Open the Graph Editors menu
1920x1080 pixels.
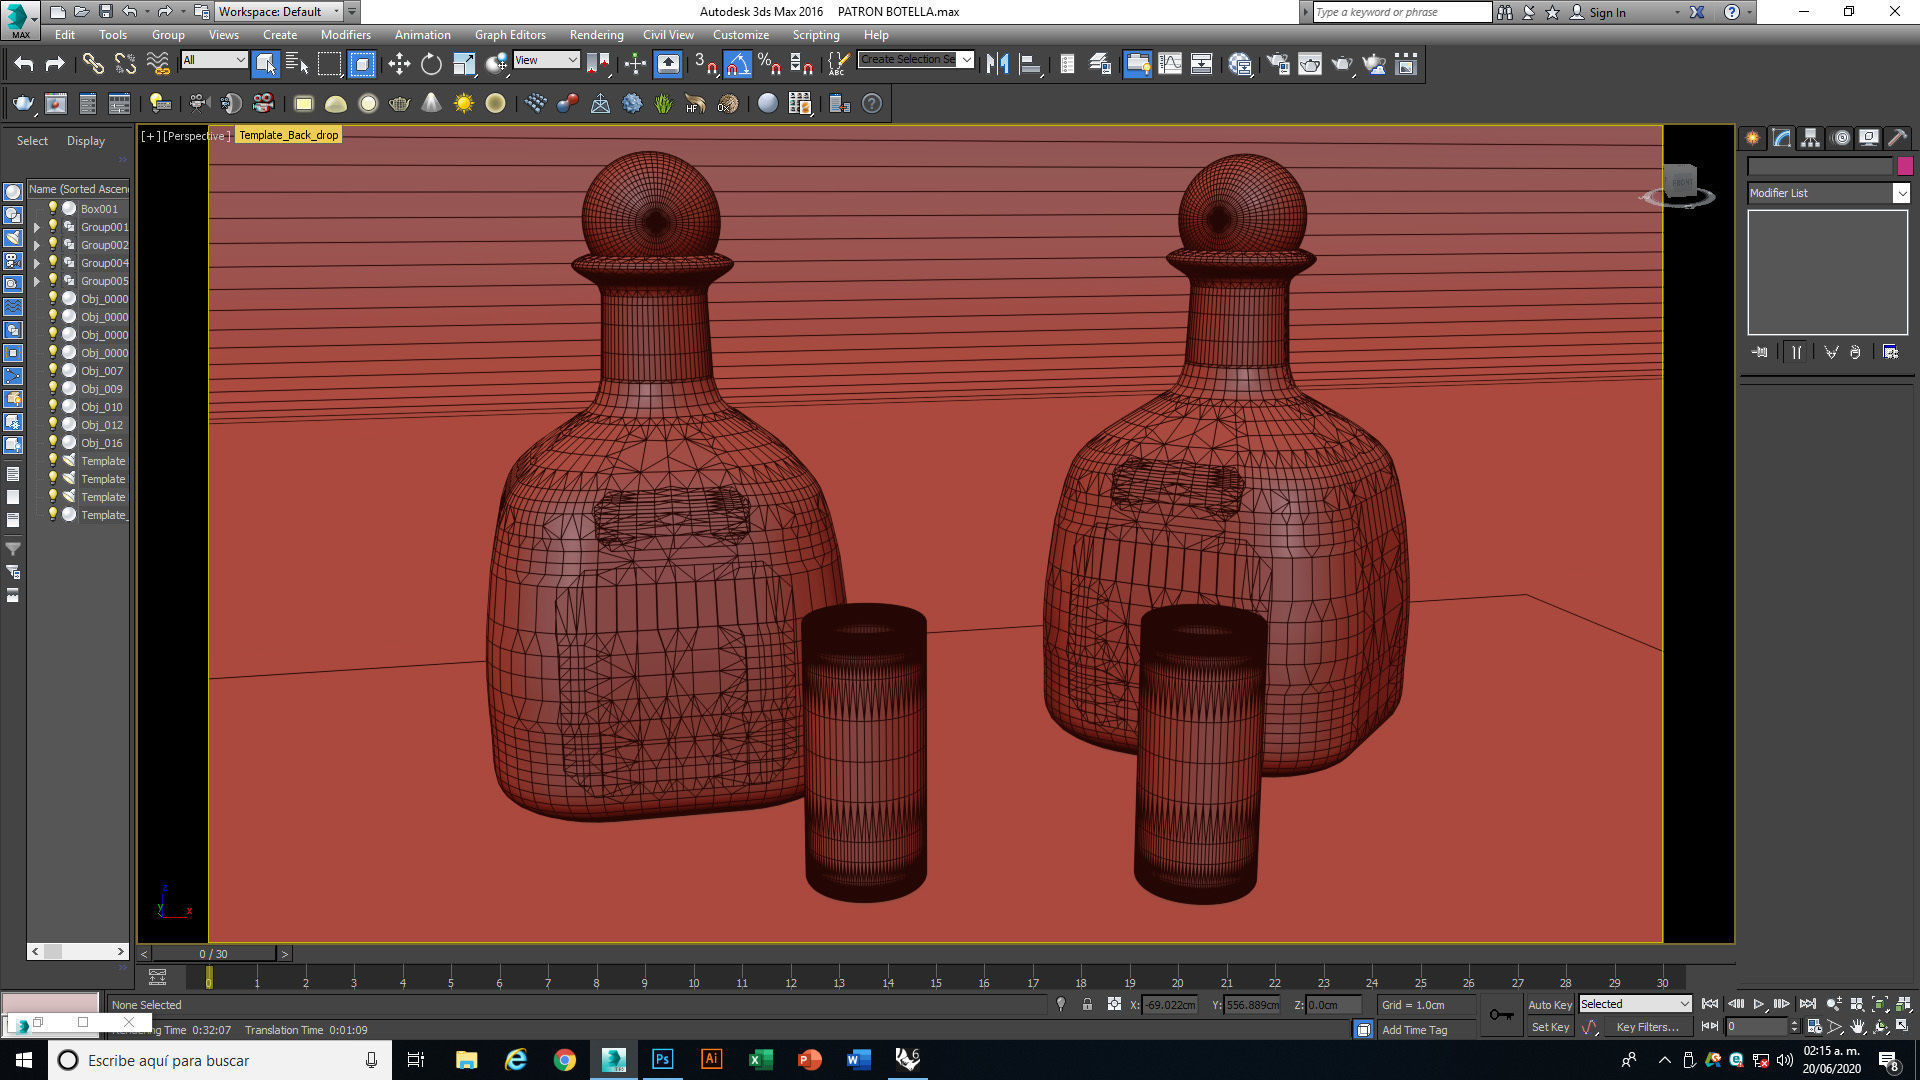coord(510,34)
